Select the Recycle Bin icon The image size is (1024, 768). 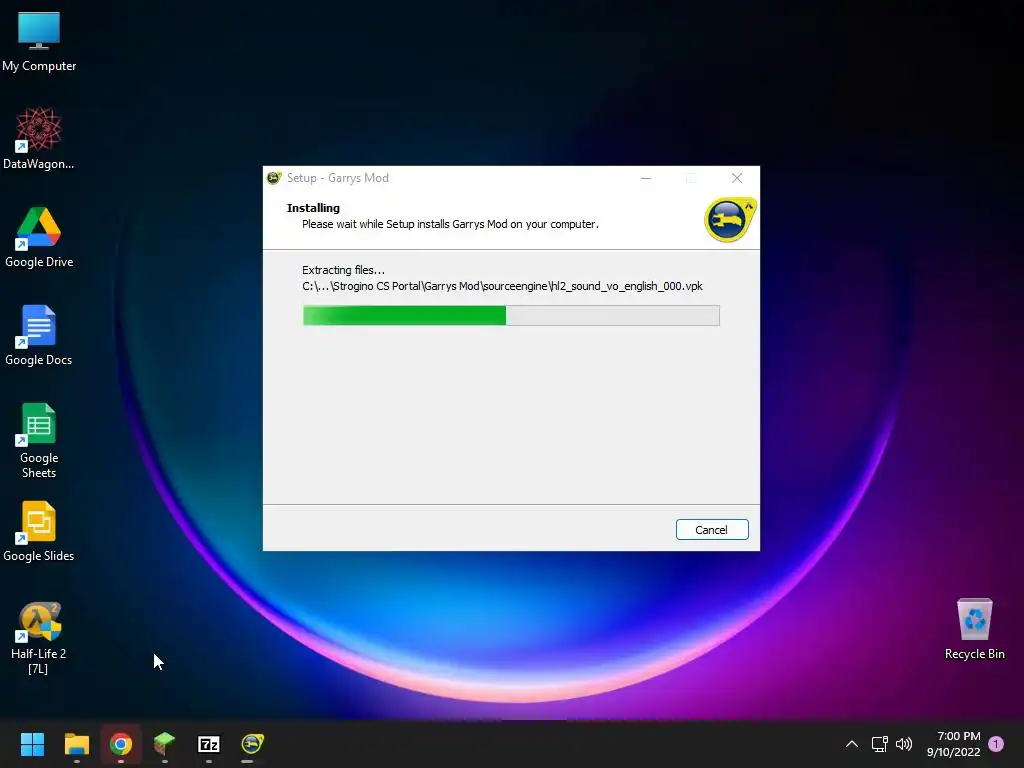974,629
